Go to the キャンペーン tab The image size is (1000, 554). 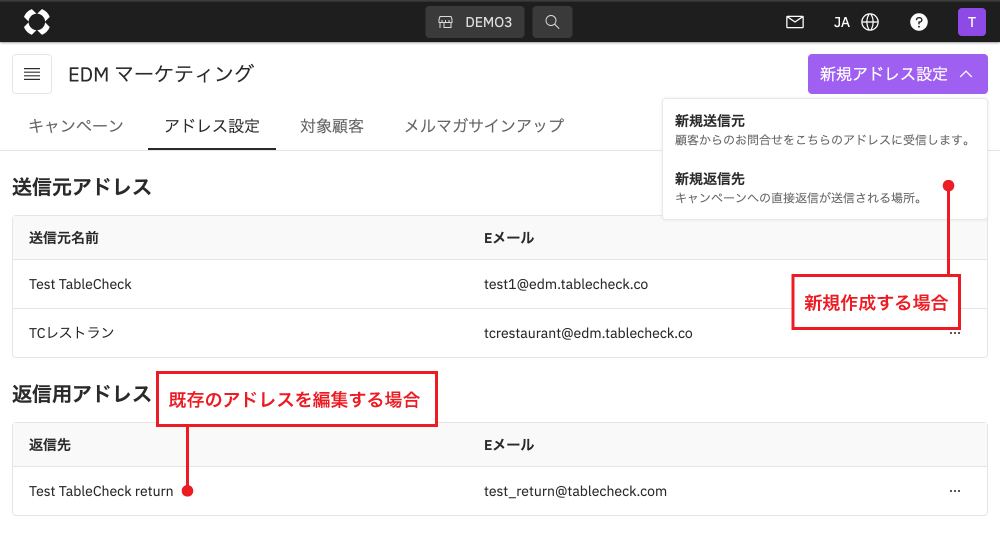click(76, 126)
